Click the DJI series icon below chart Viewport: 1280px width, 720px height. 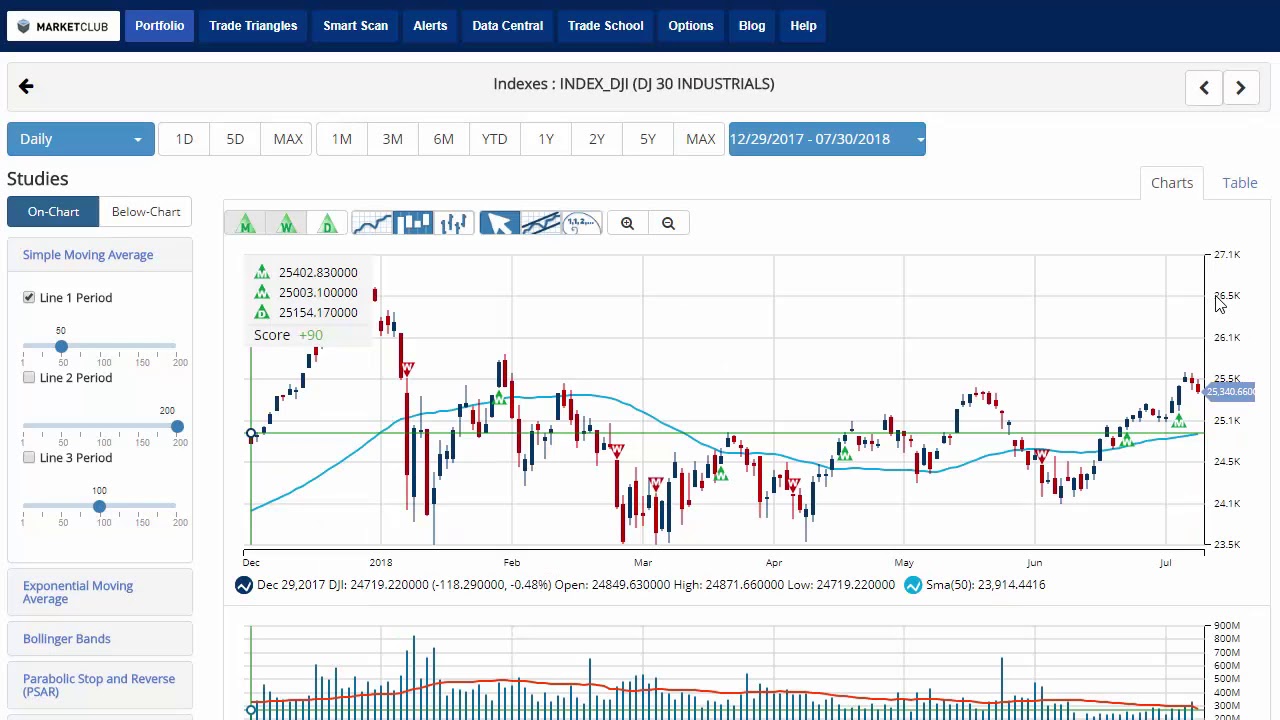[244, 585]
